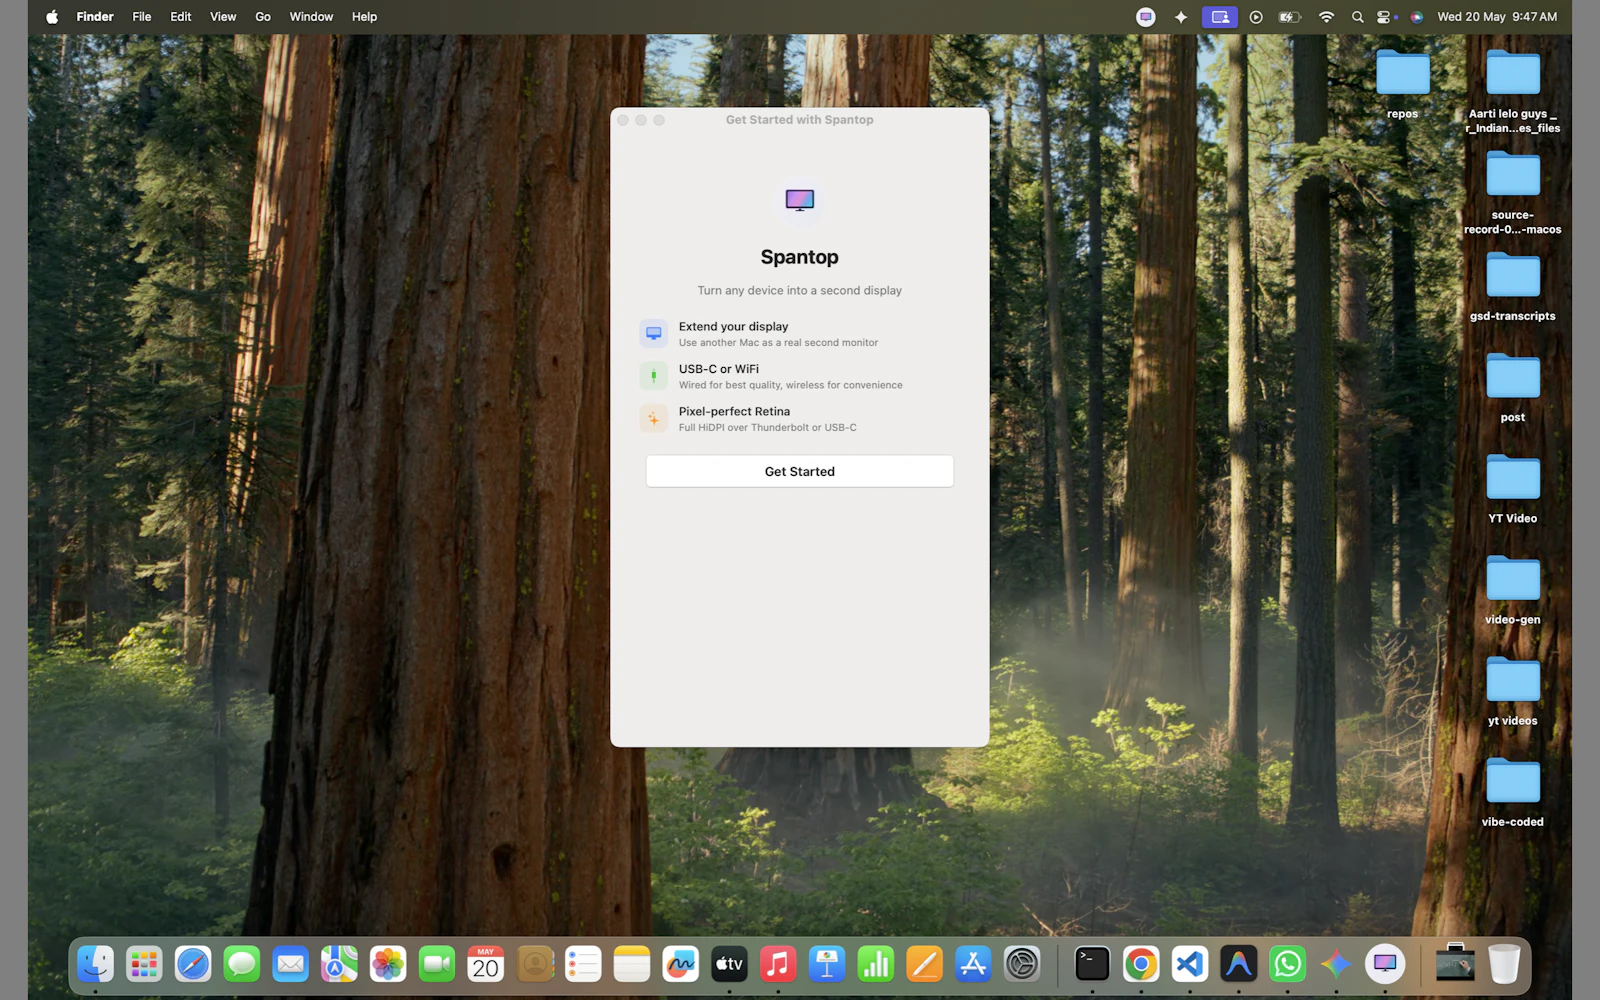Open the Wi-Fi status menu
This screenshot has height=1000, width=1600.
pyautogui.click(x=1326, y=16)
